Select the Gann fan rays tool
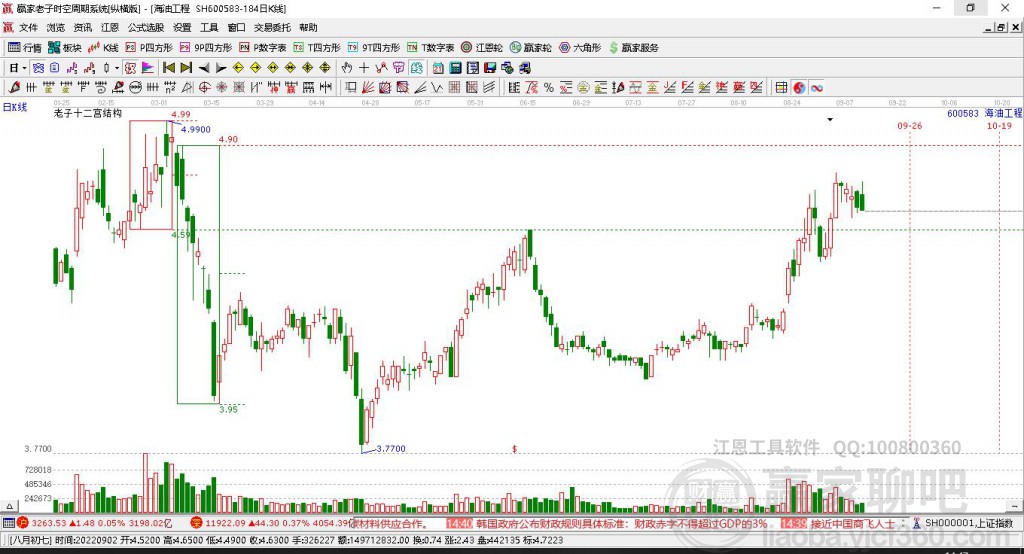The width and height of the screenshot is (1024, 554). [368, 88]
